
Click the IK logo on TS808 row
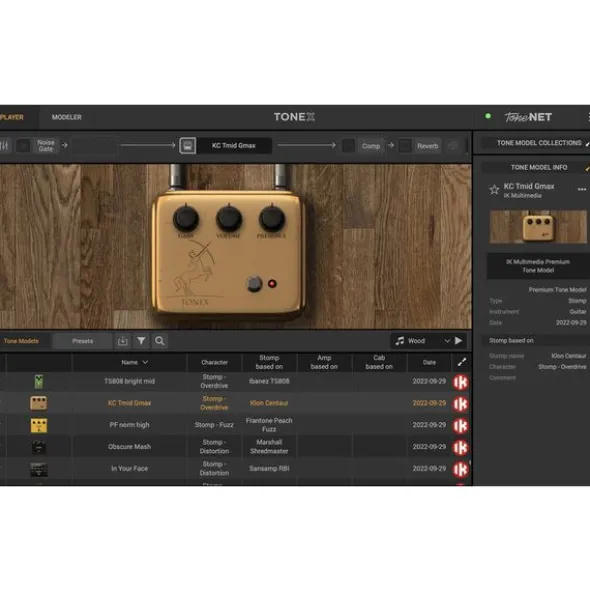(x=461, y=382)
